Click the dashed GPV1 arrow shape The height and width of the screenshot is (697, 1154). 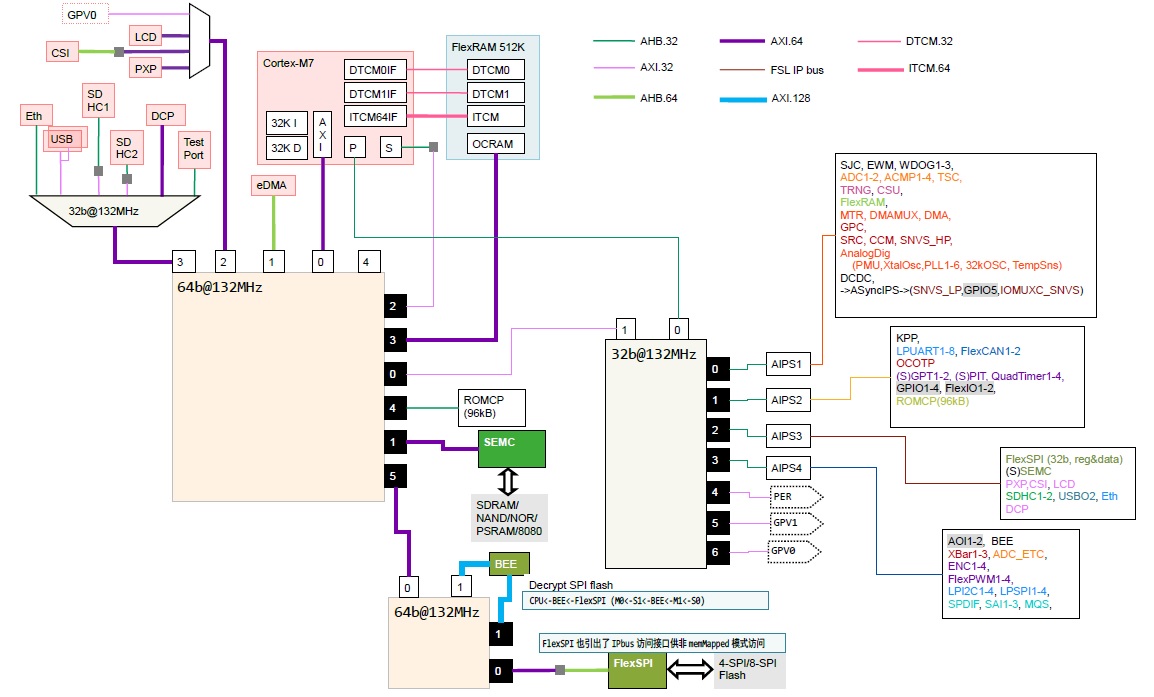(x=796, y=523)
